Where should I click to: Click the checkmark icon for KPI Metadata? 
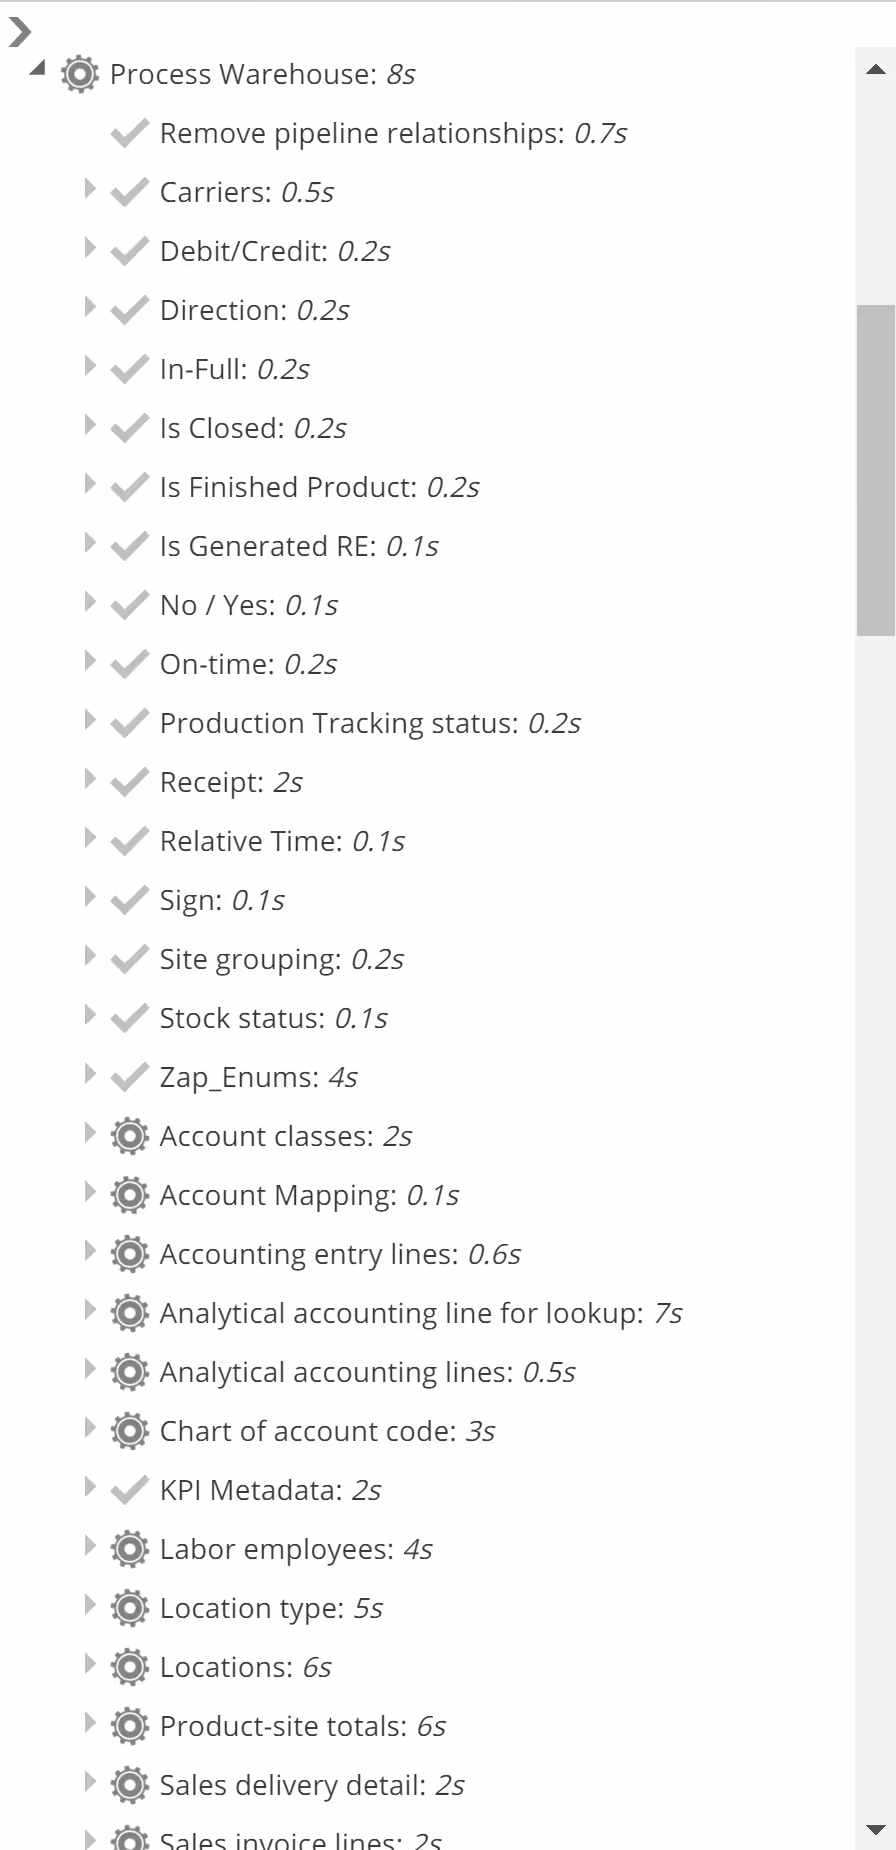(129, 1490)
